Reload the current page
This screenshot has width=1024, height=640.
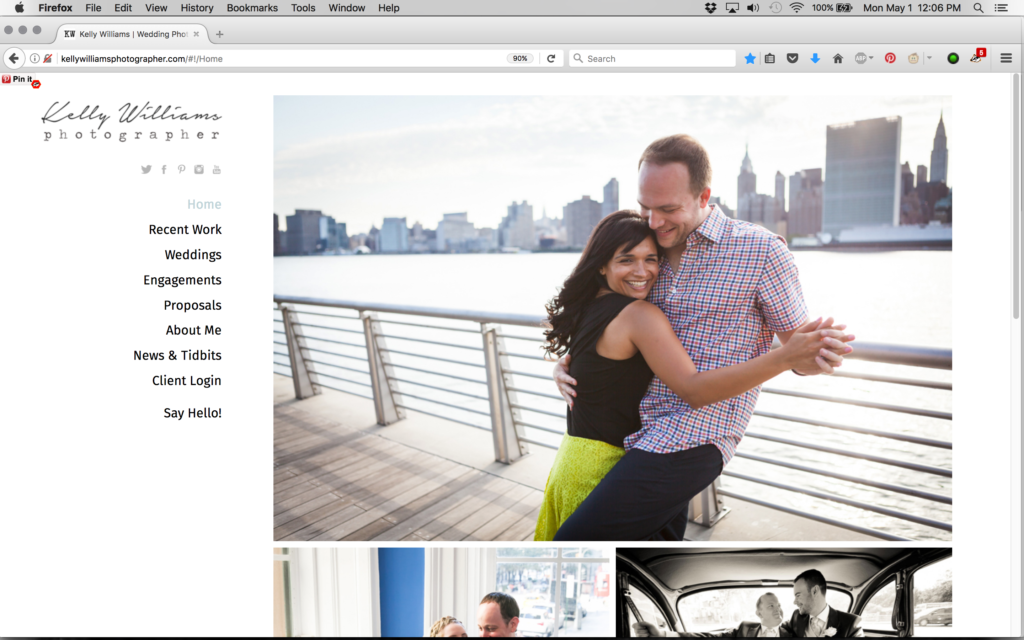[x=550, y=59]
